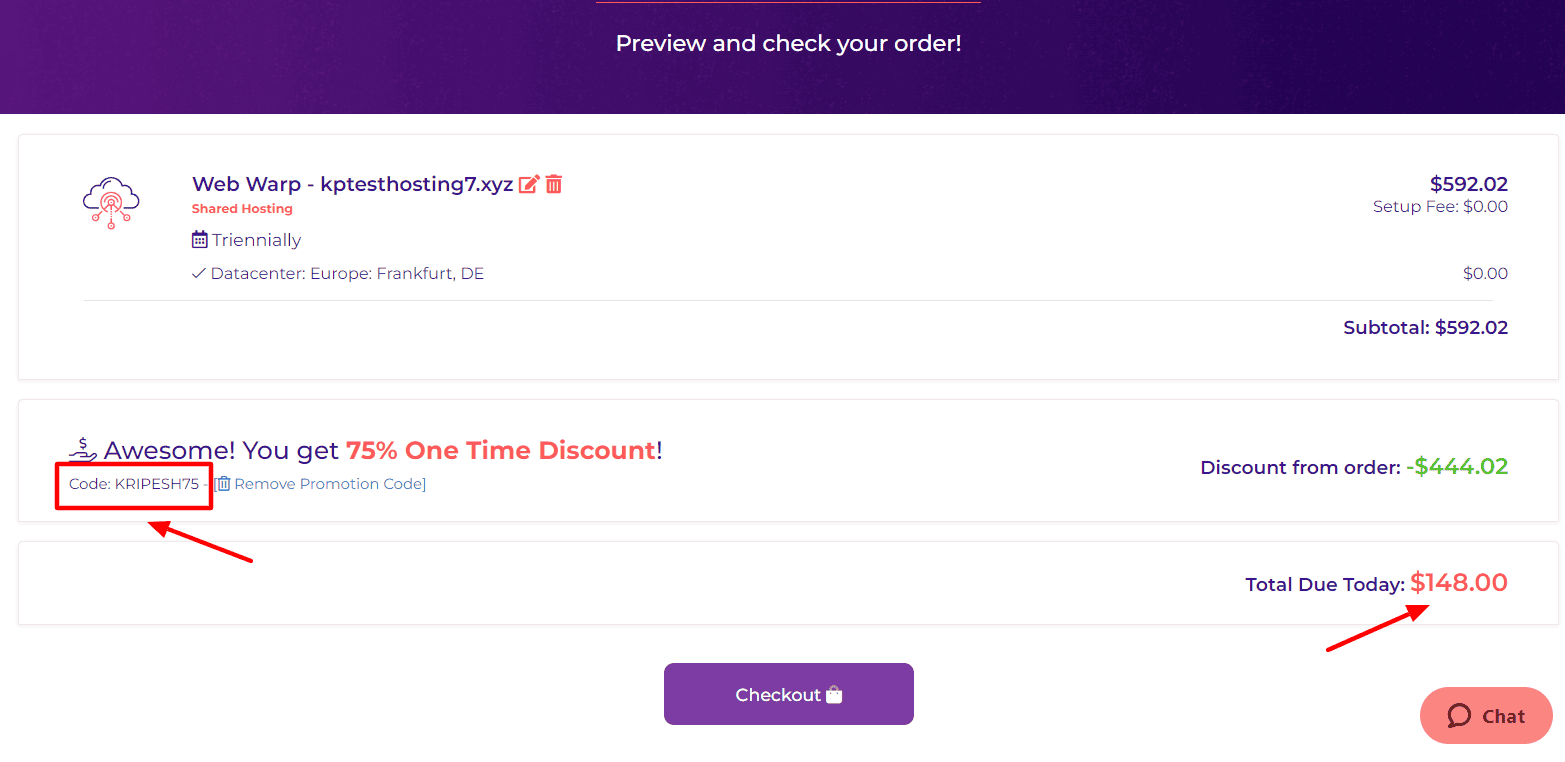Click the hand-with-dollar discount icon
1565x762 pixels.
point(83,450)
